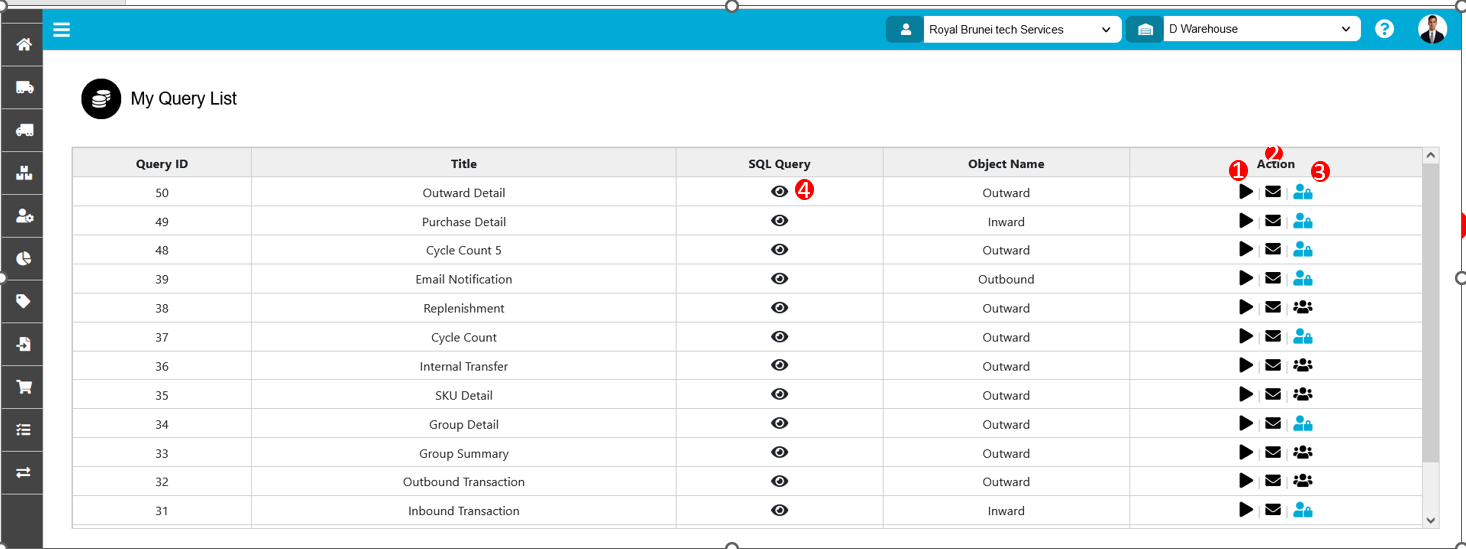The image size is (1466, 549).
Task: Show SQL query for Outward Detail via eye icon
Action: pyautogui.click(x=780, y=192)
